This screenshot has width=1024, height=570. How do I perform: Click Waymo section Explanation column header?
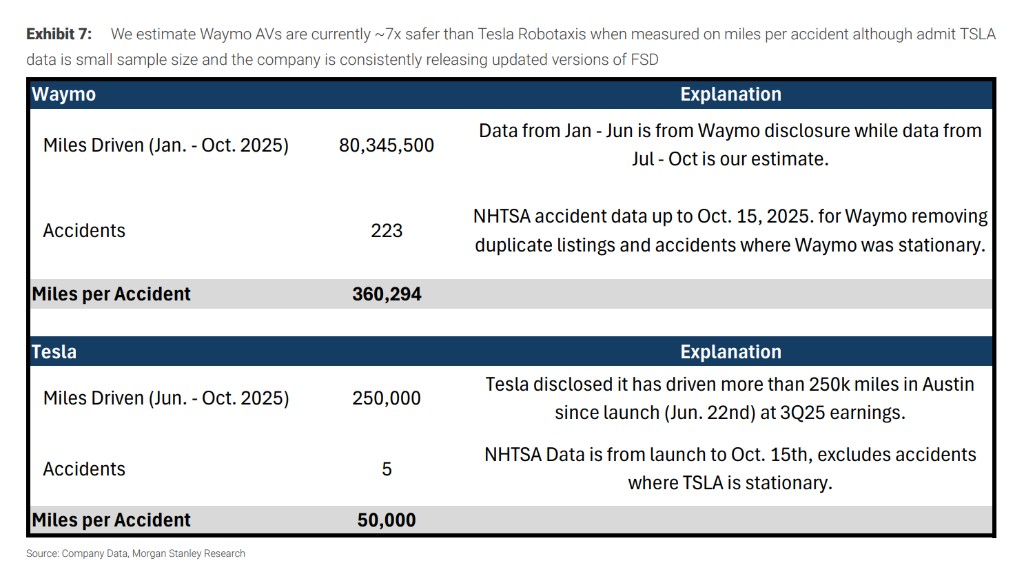coord(730,94)
